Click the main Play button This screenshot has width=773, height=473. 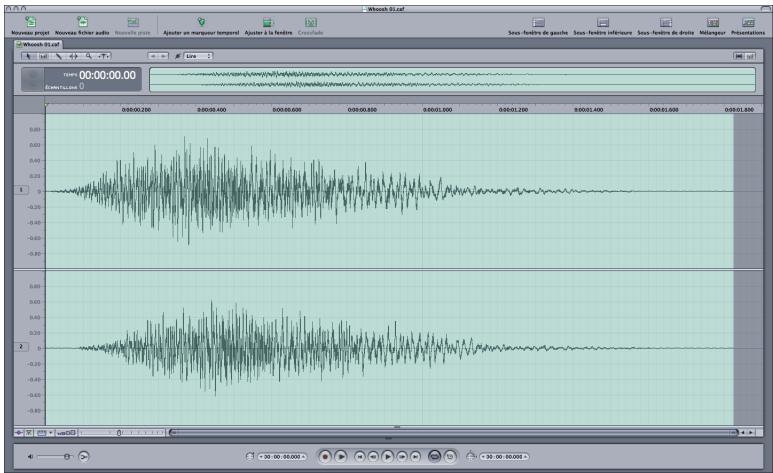click(387, 457)
